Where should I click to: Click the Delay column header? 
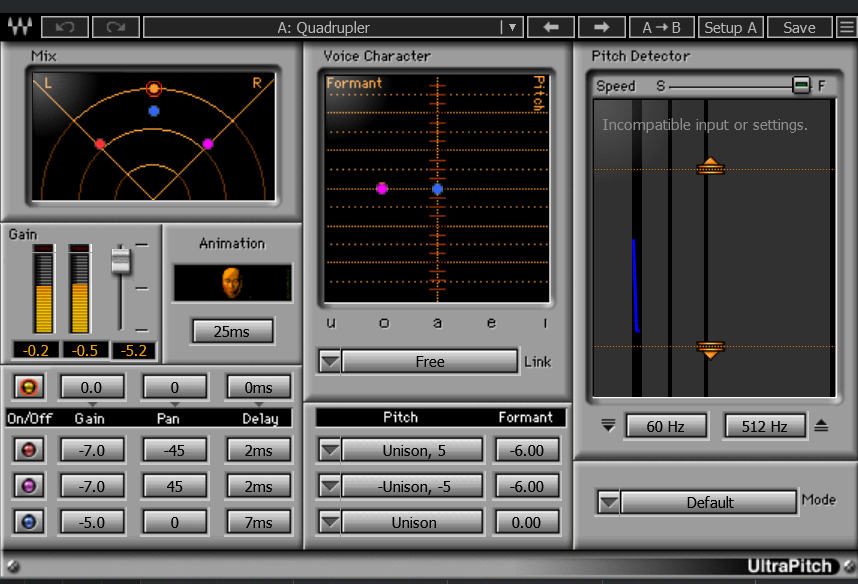pyautogui.click(x=260, y=418)
